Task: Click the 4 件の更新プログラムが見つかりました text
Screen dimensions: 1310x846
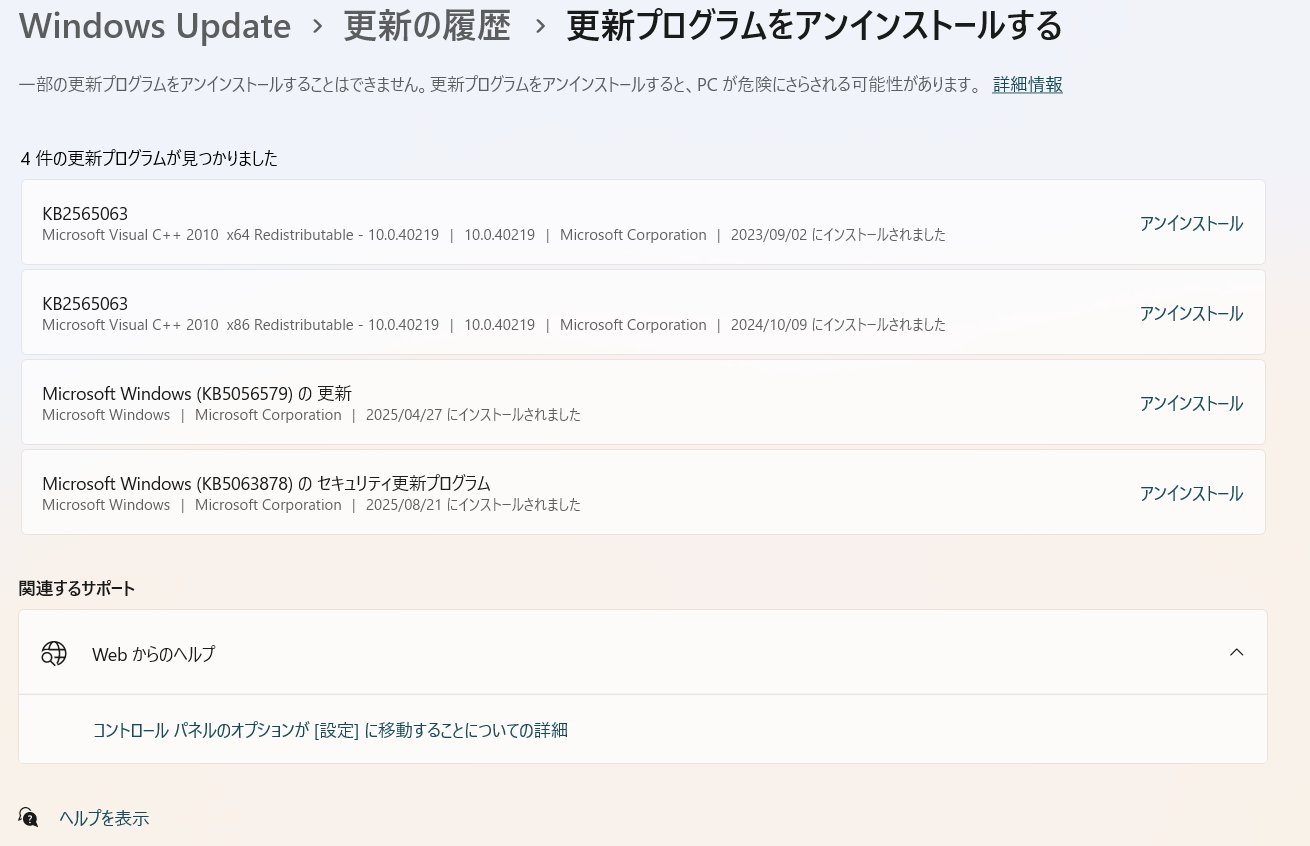Action: tap(149, 158)
